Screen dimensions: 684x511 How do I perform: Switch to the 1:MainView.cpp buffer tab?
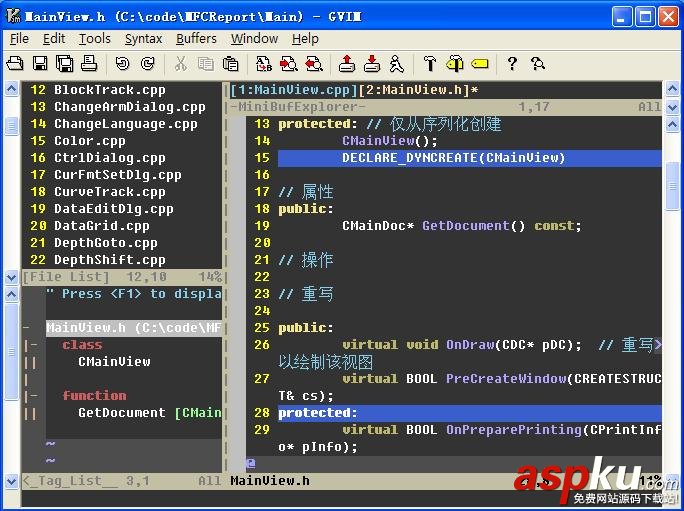point(294,90)
